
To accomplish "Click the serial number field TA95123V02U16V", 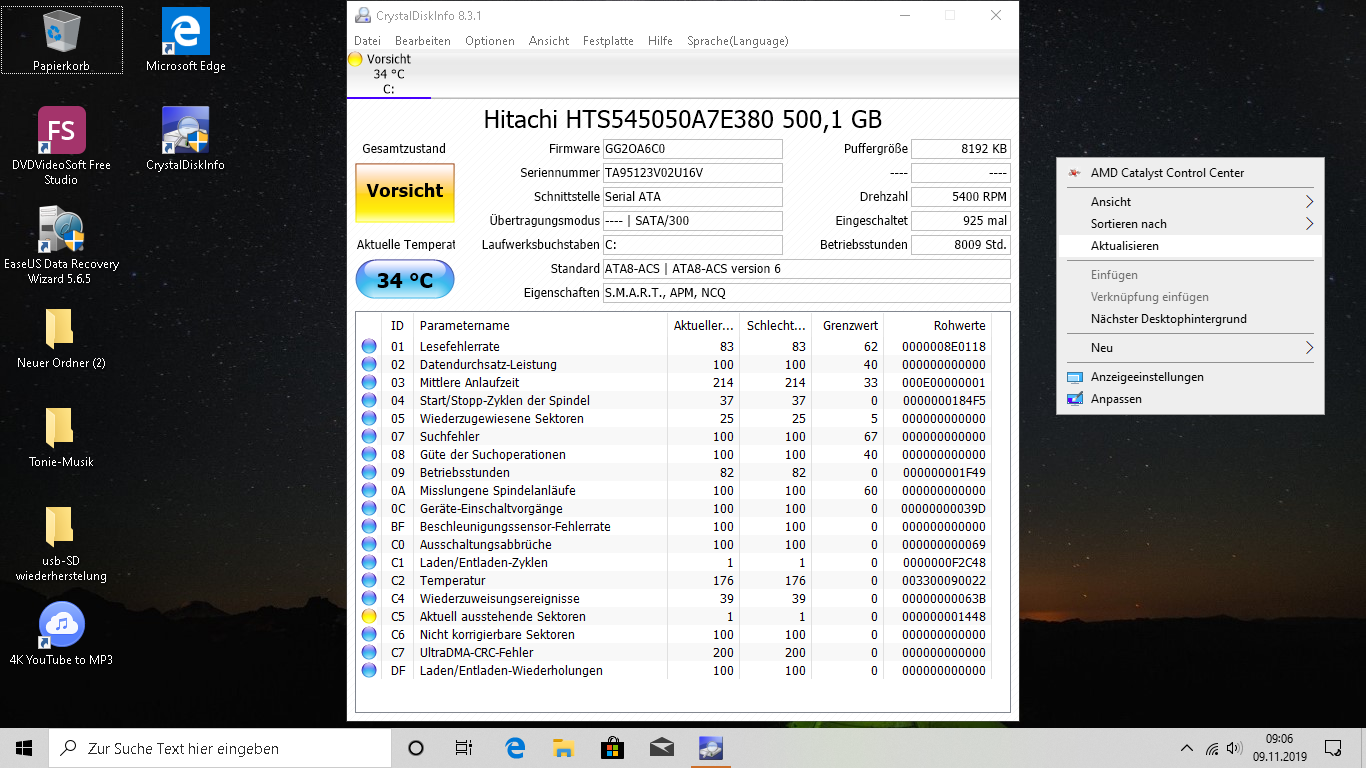I will pos(692,173).
